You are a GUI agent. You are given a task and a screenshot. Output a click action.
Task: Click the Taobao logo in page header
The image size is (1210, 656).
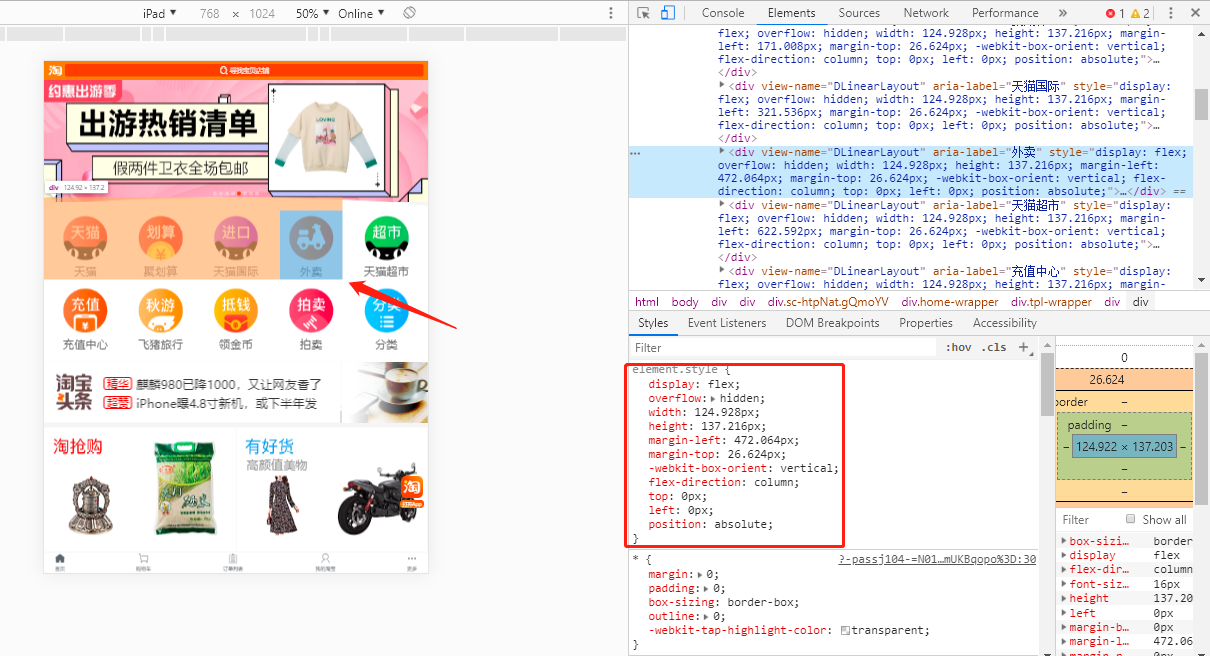(x=56, y=70)
